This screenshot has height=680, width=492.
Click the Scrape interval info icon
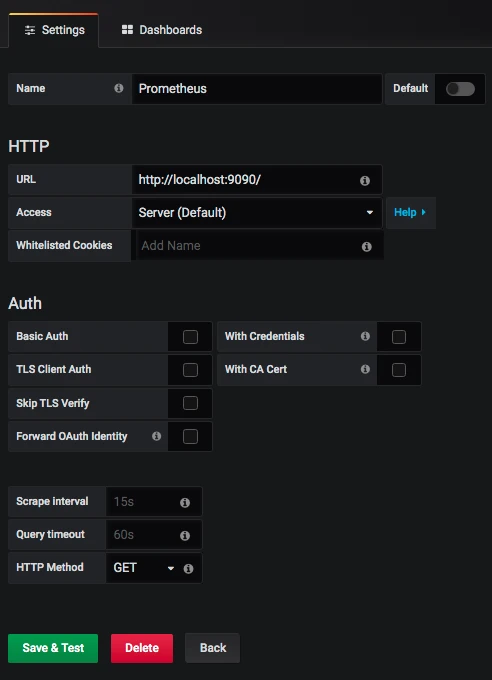point(185,502)
